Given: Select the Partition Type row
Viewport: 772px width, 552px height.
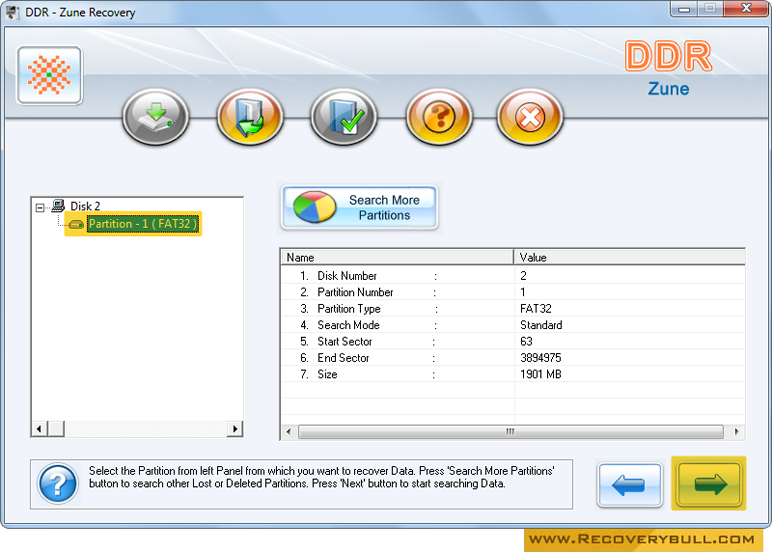Looking at the screenshot, I should 513,309.
